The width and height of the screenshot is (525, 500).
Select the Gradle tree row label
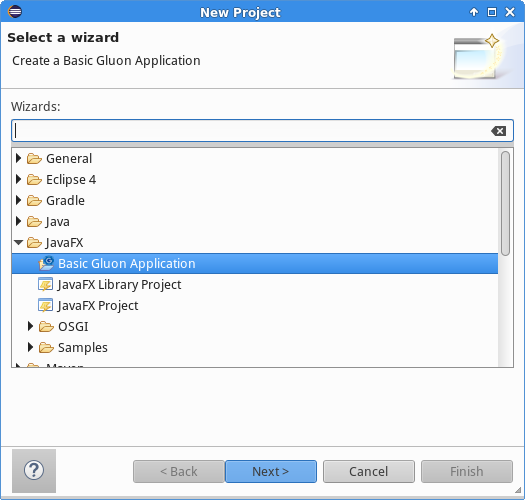pyautogui.click(x=65, y=201)
